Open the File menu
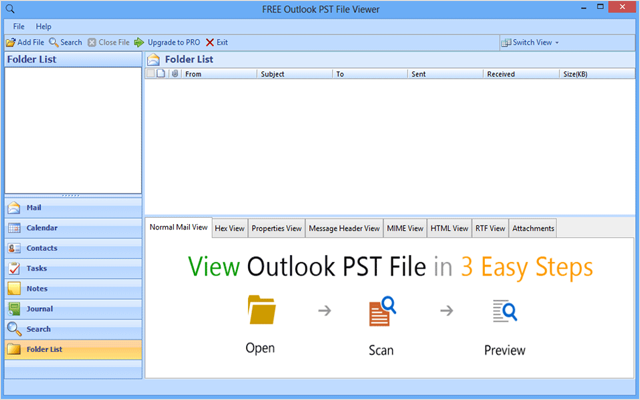Image resolution: width=640 pixels, height=400 pixels. click(x=19, y=27)
